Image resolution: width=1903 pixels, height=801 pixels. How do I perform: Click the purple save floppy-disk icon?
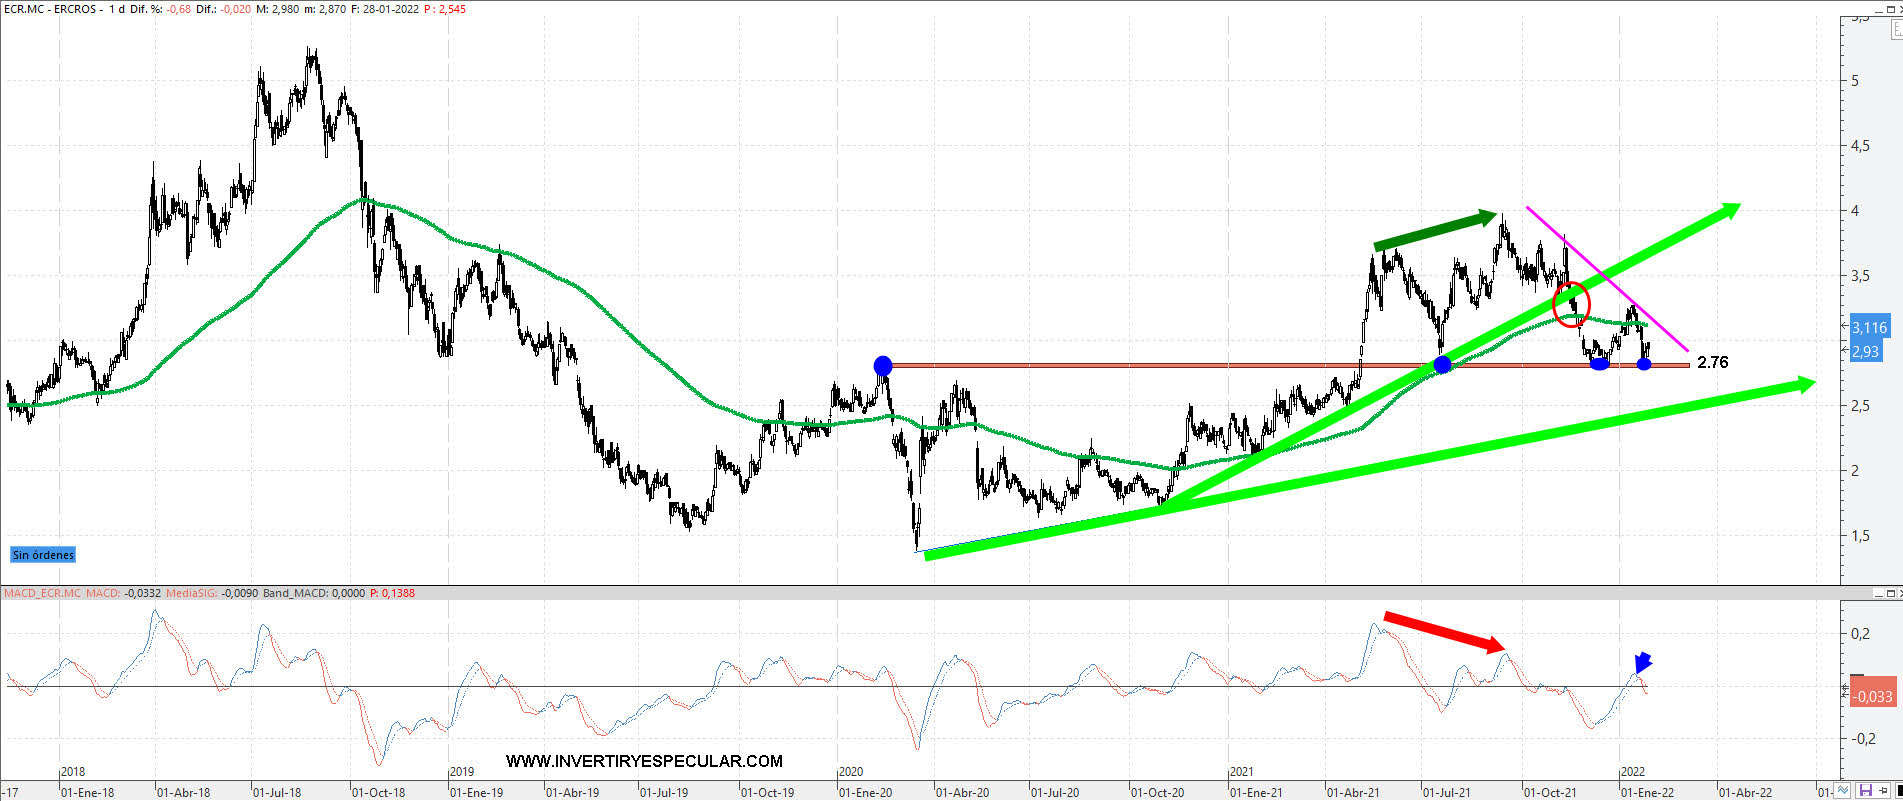point(1866,791)
